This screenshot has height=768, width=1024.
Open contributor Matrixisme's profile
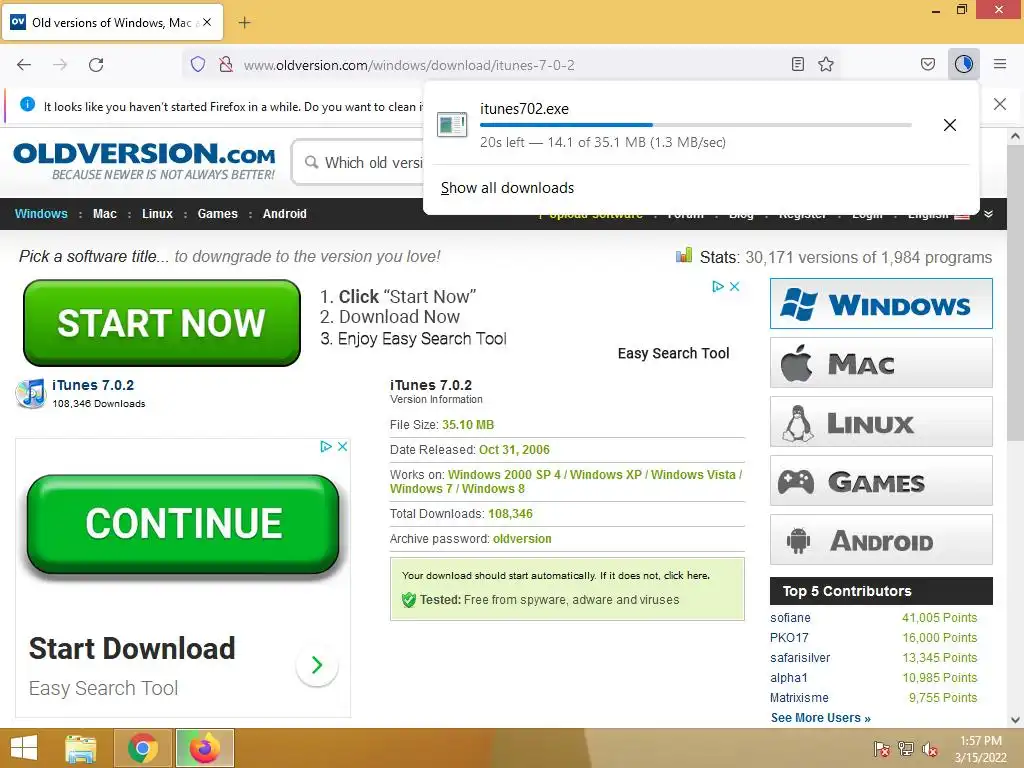point(799,697)
